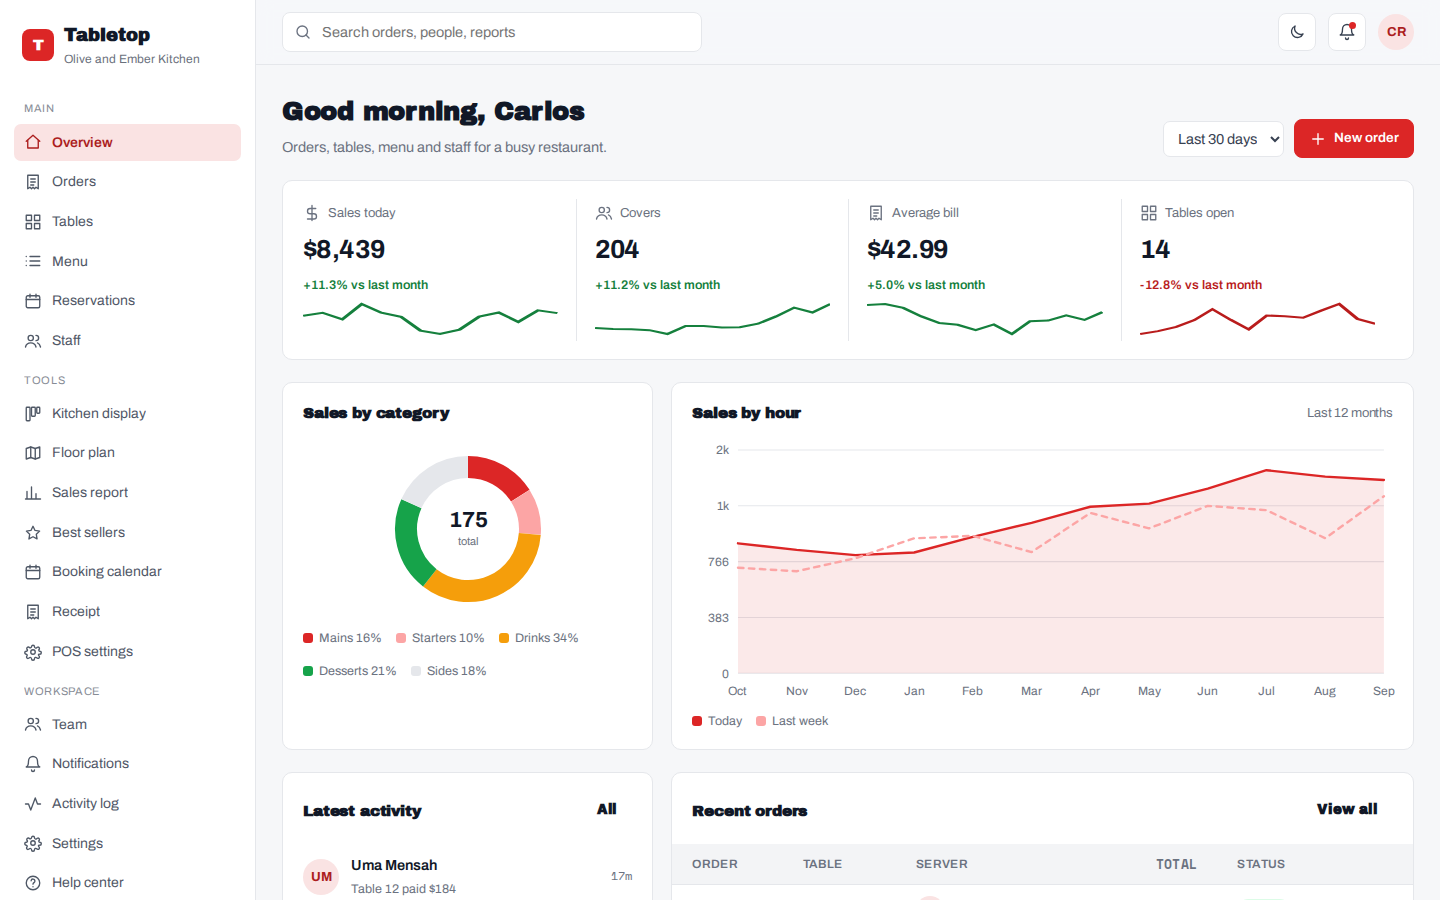This screenshot has width=1440, height=900.
Task: Click the donut chart 175 total center
Action: click(x=468, y=528)
